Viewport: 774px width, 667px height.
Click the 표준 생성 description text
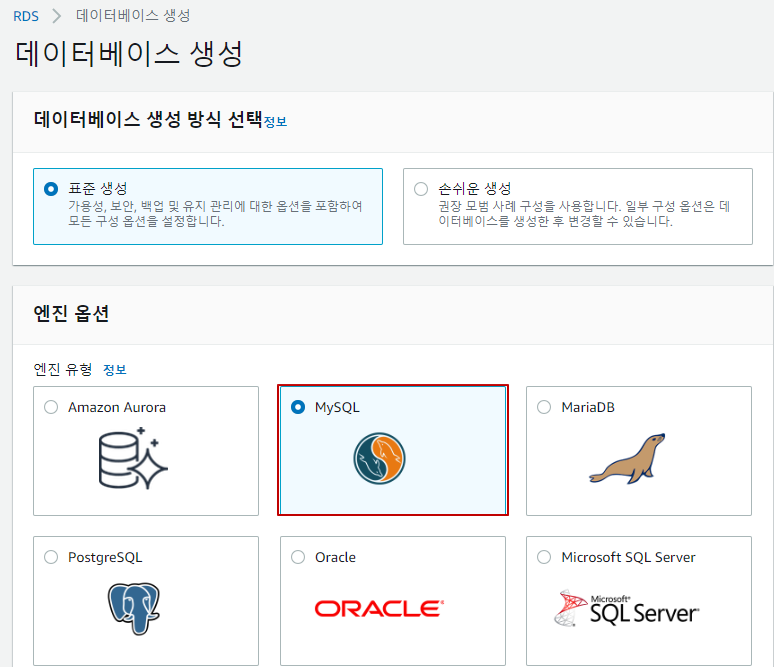coord(215,213)
